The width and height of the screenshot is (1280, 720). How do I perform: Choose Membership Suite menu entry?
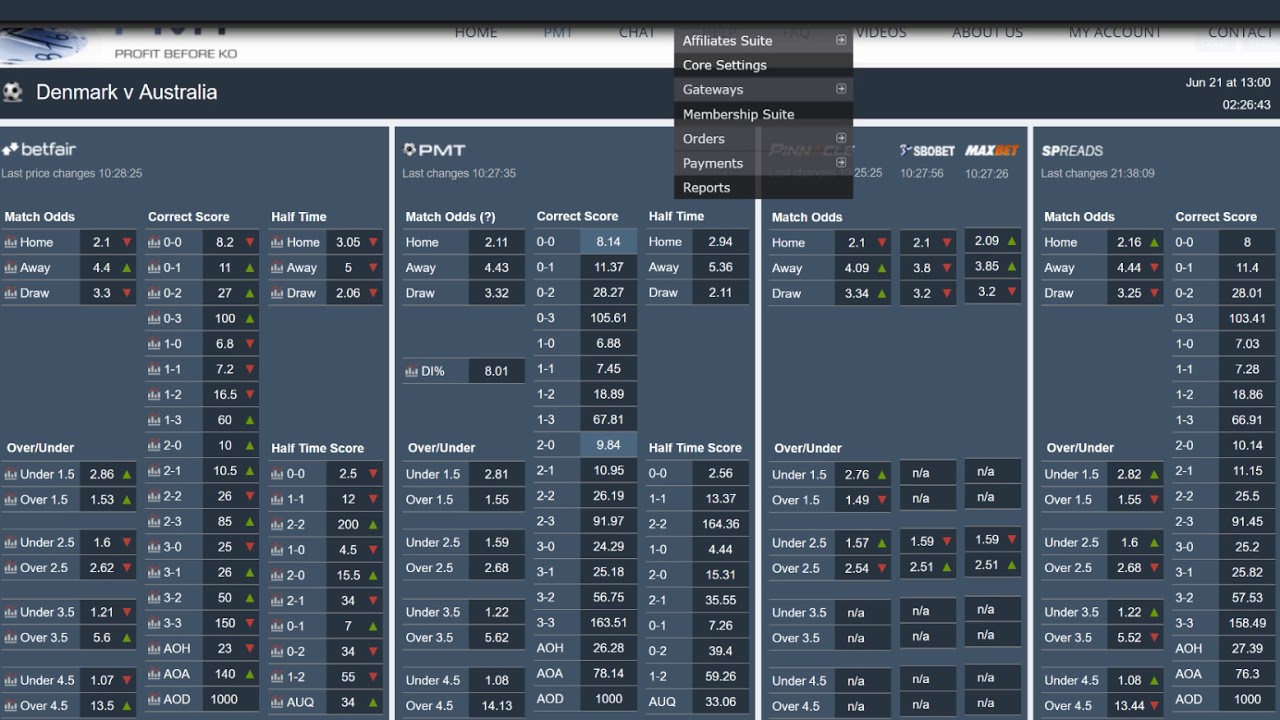763,114
